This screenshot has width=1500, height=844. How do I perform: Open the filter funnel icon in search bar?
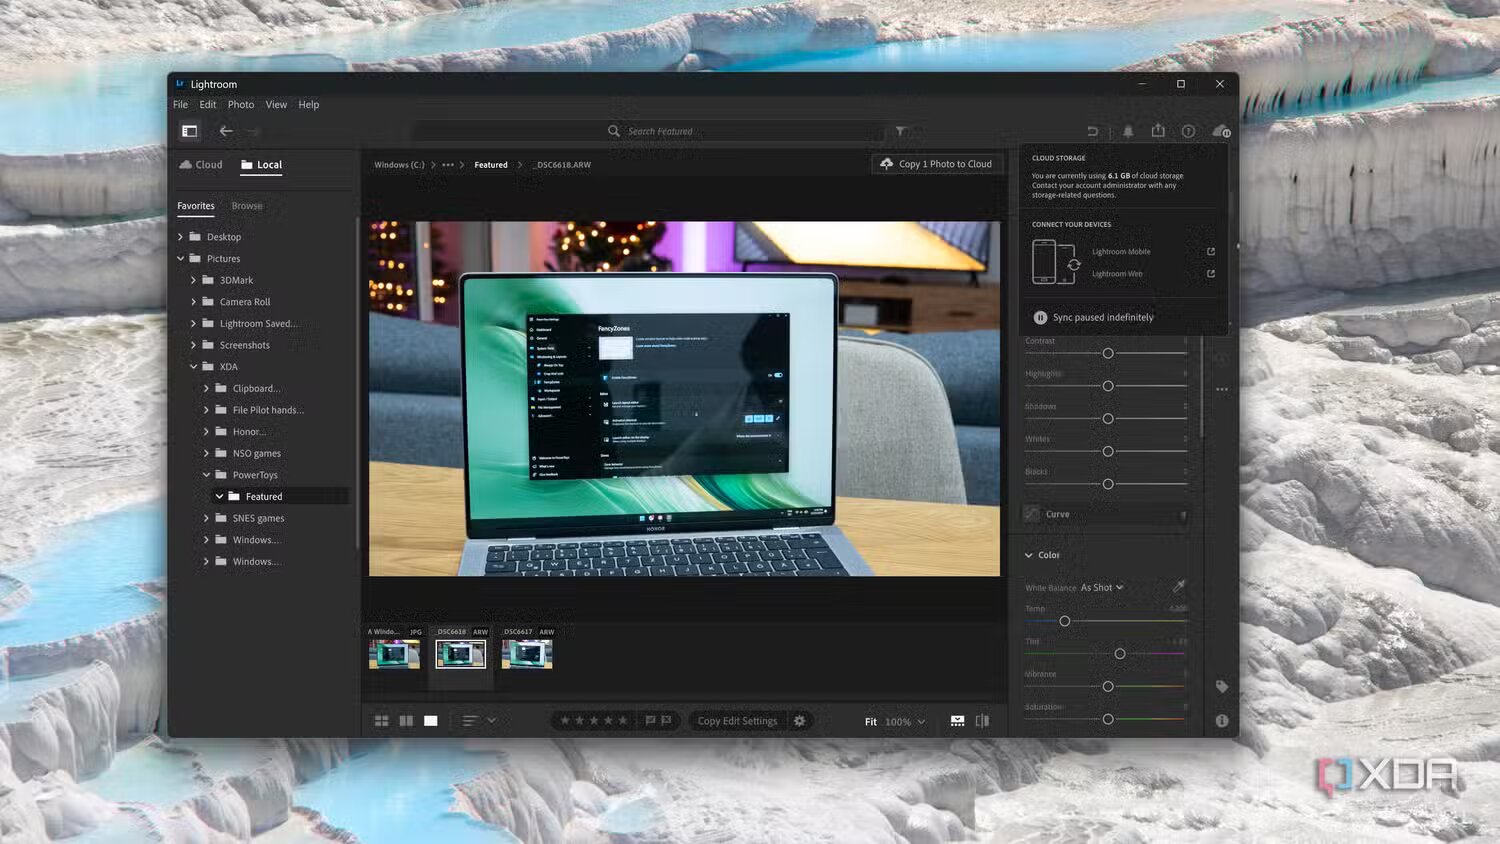click(x=900, y=131)
